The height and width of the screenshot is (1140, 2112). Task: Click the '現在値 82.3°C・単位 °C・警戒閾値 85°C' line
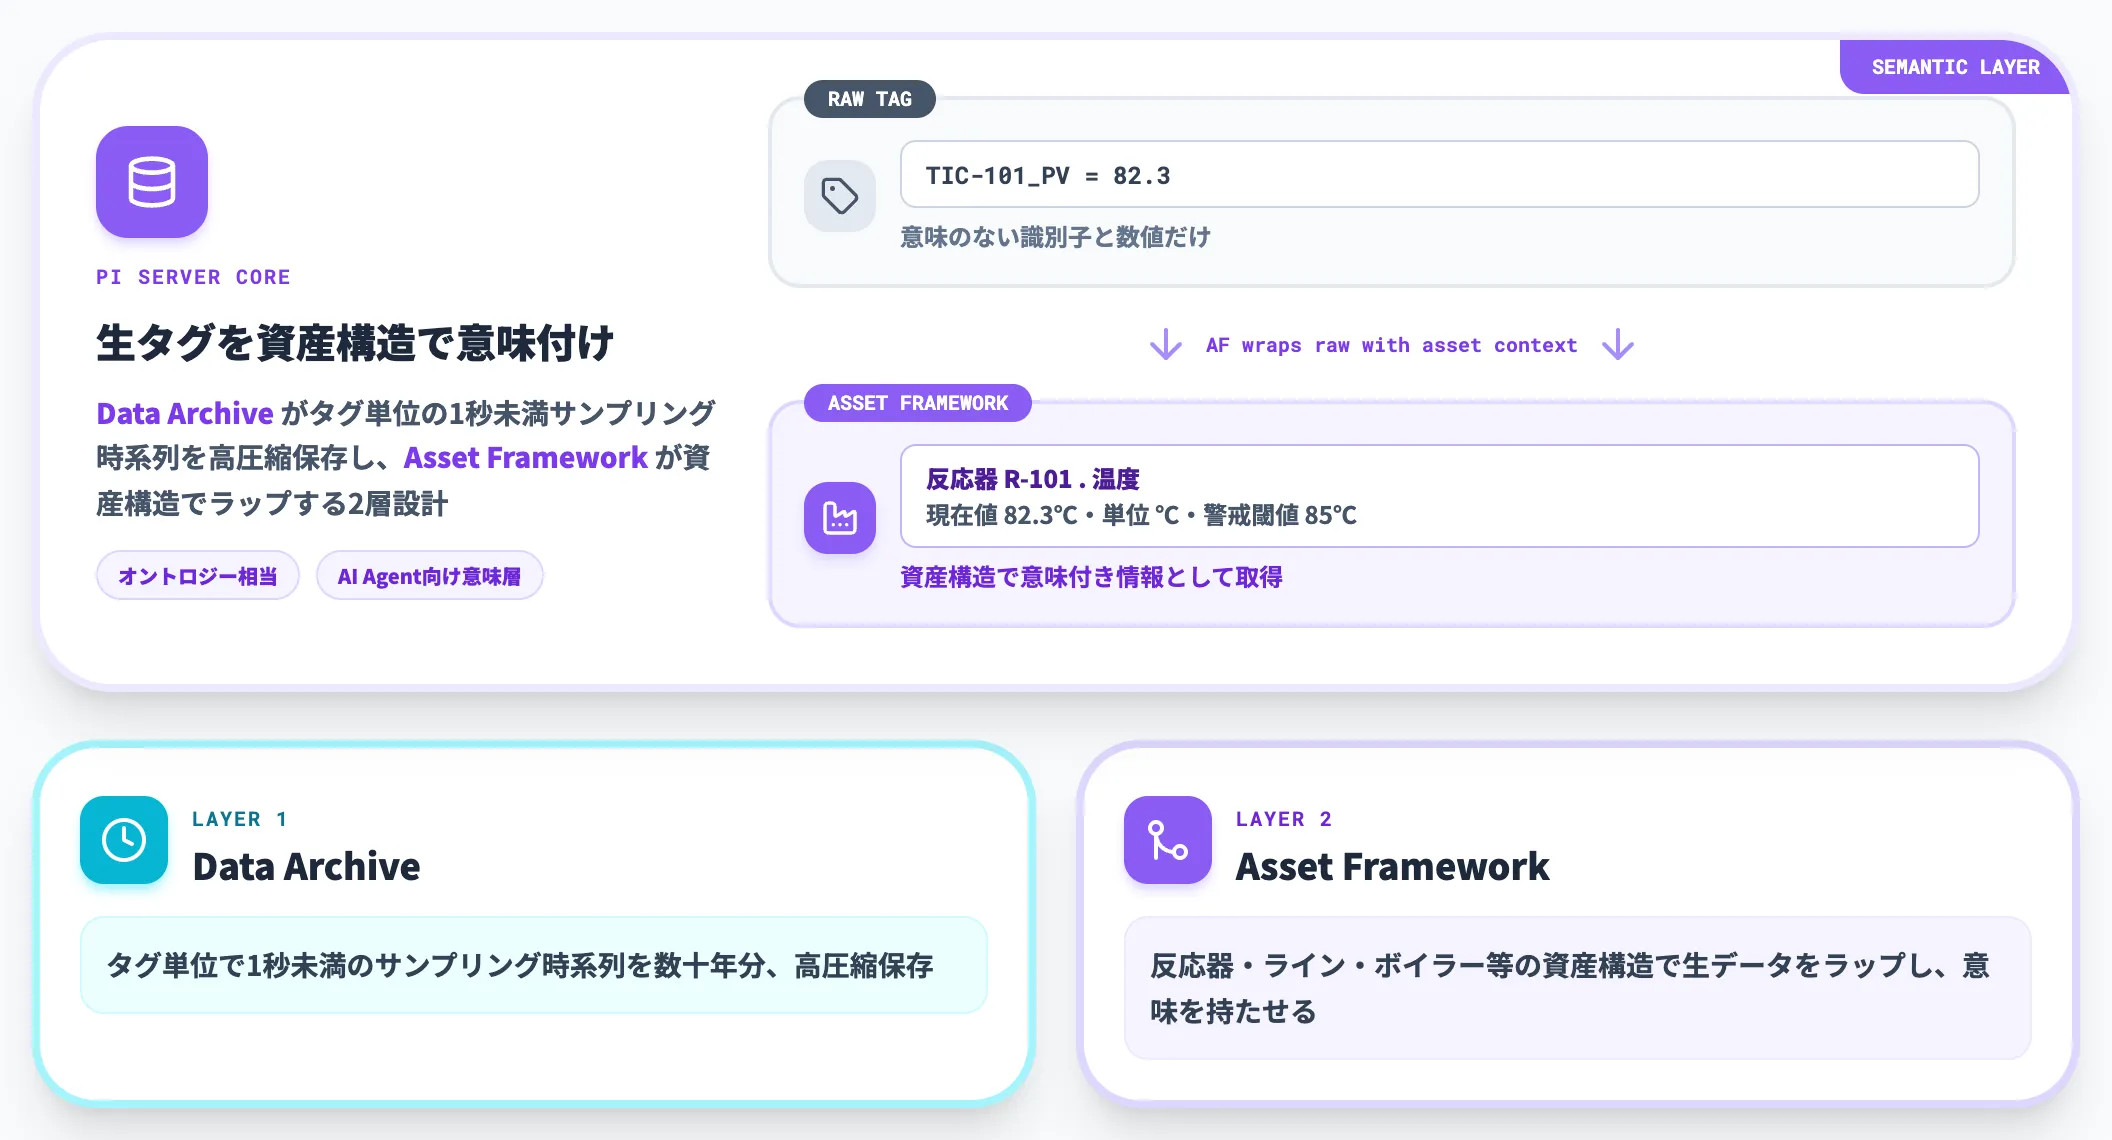click(x=1141, y=515)
